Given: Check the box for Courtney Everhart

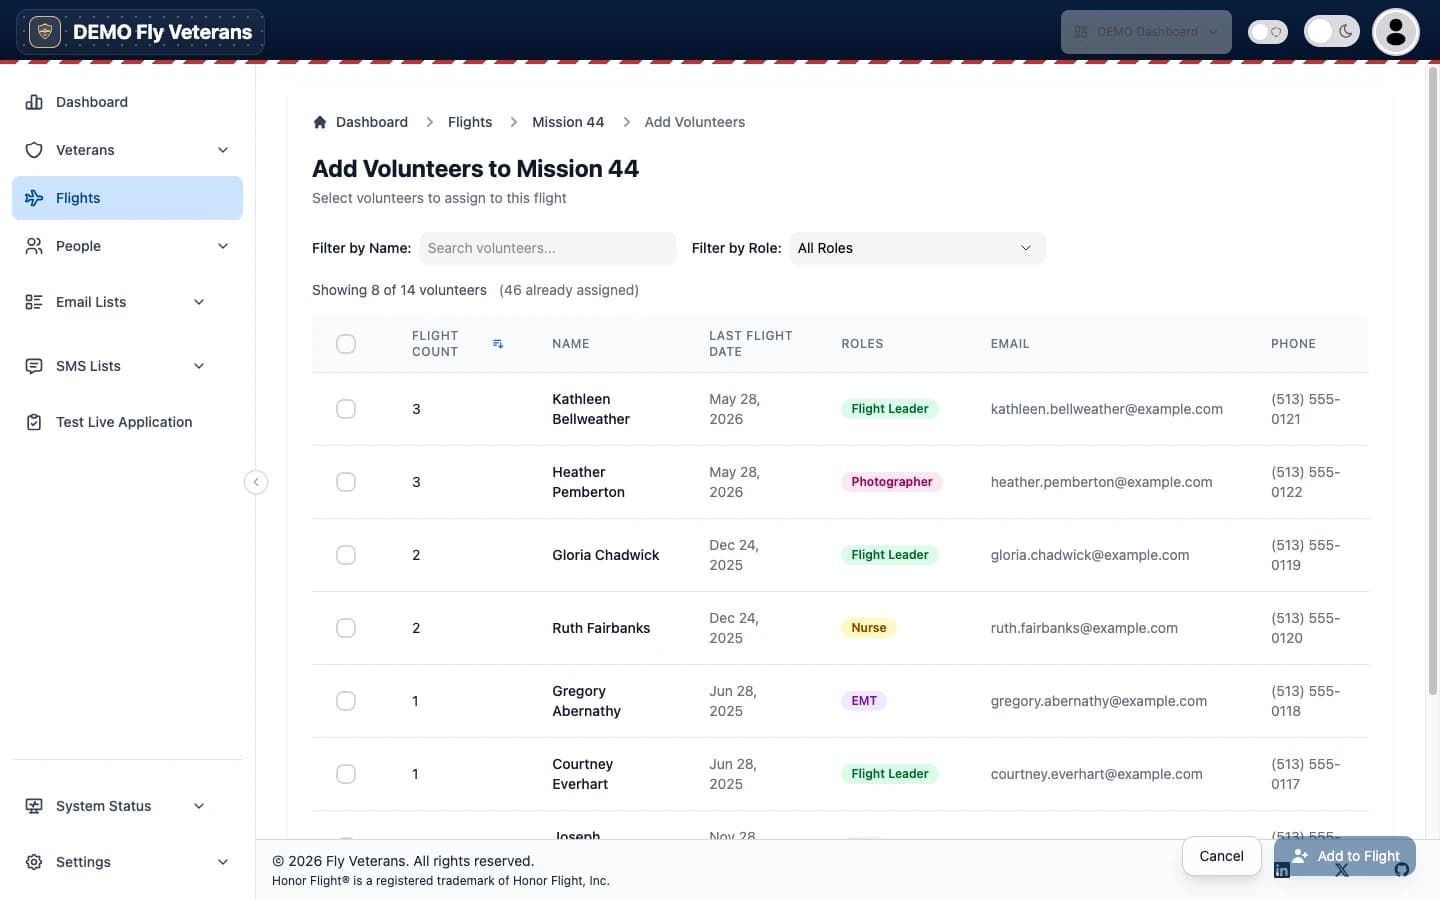Looking at the screenshot, I should tap(346, 774).
